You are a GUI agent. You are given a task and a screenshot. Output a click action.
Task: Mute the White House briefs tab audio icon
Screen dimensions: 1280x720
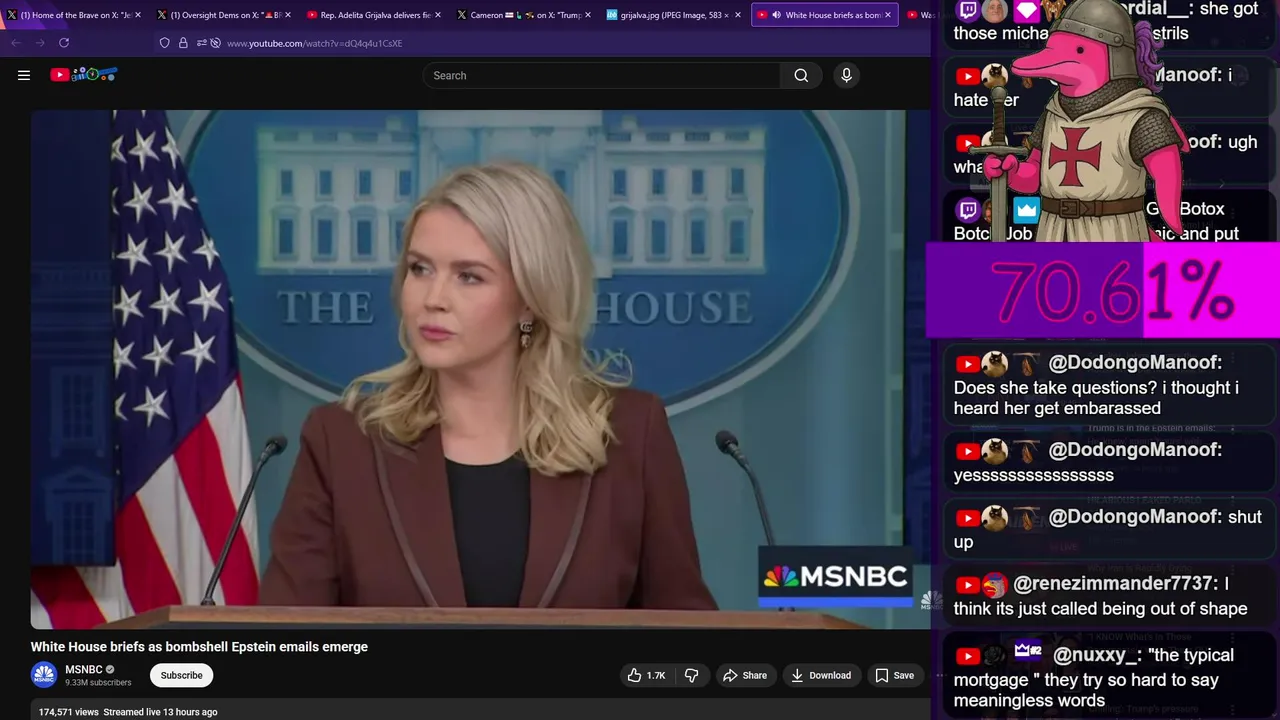[x=776, y=15]
